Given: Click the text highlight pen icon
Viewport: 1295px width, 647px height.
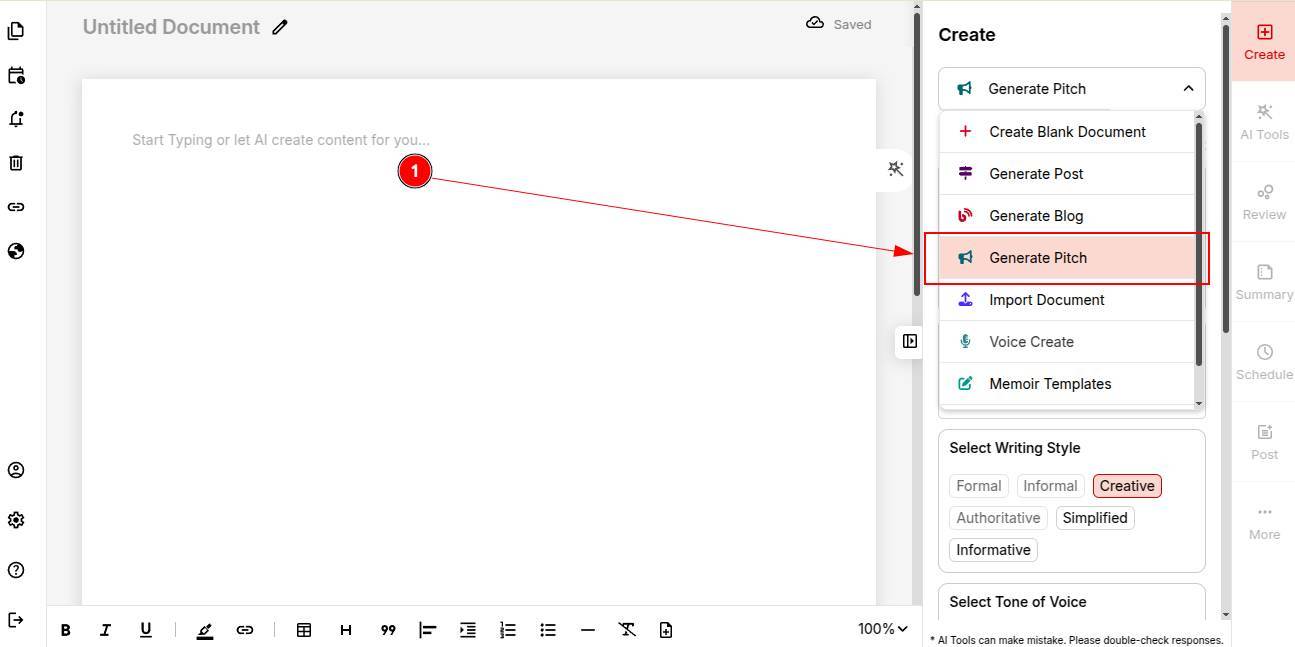Looking at the screenshot, I should click(x=205, y=630).
